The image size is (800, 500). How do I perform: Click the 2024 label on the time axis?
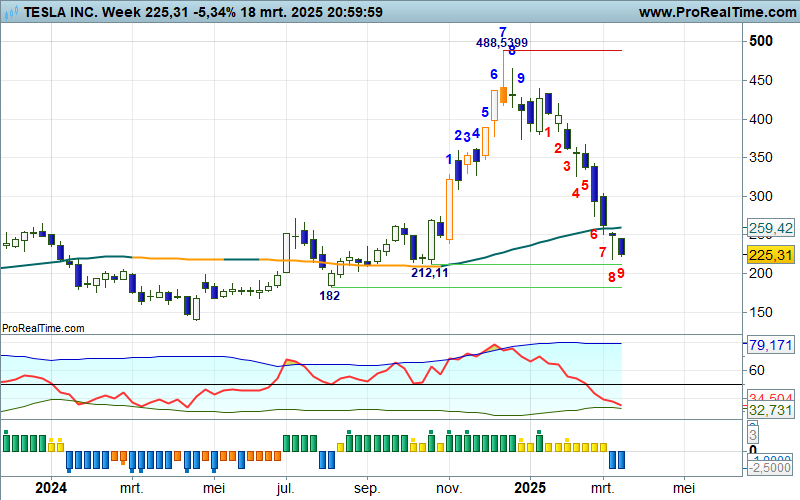click(x=51, y=488)
